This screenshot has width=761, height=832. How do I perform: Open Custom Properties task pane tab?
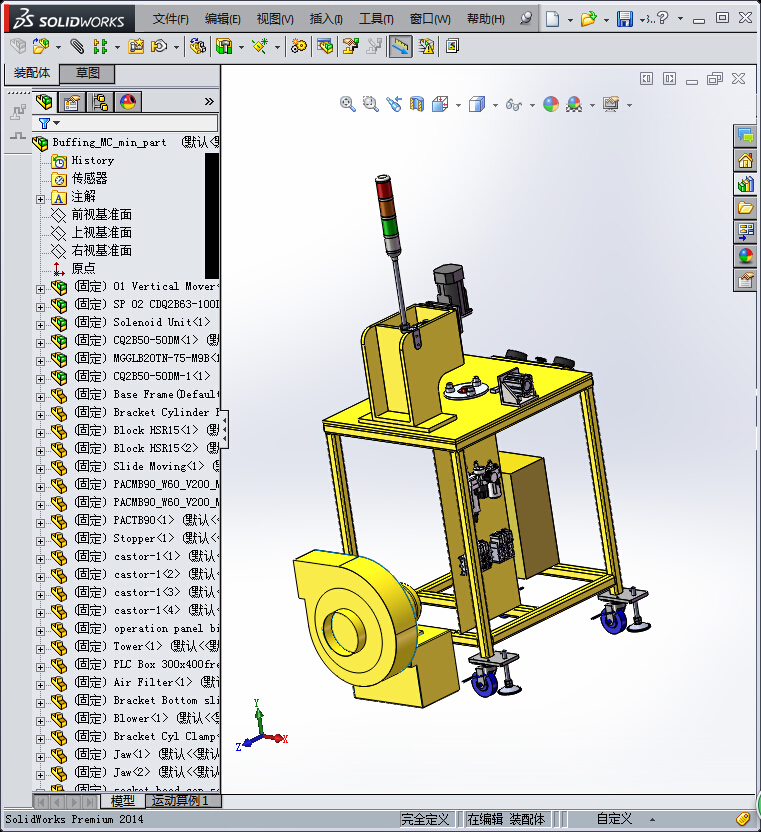pos(746,280)
